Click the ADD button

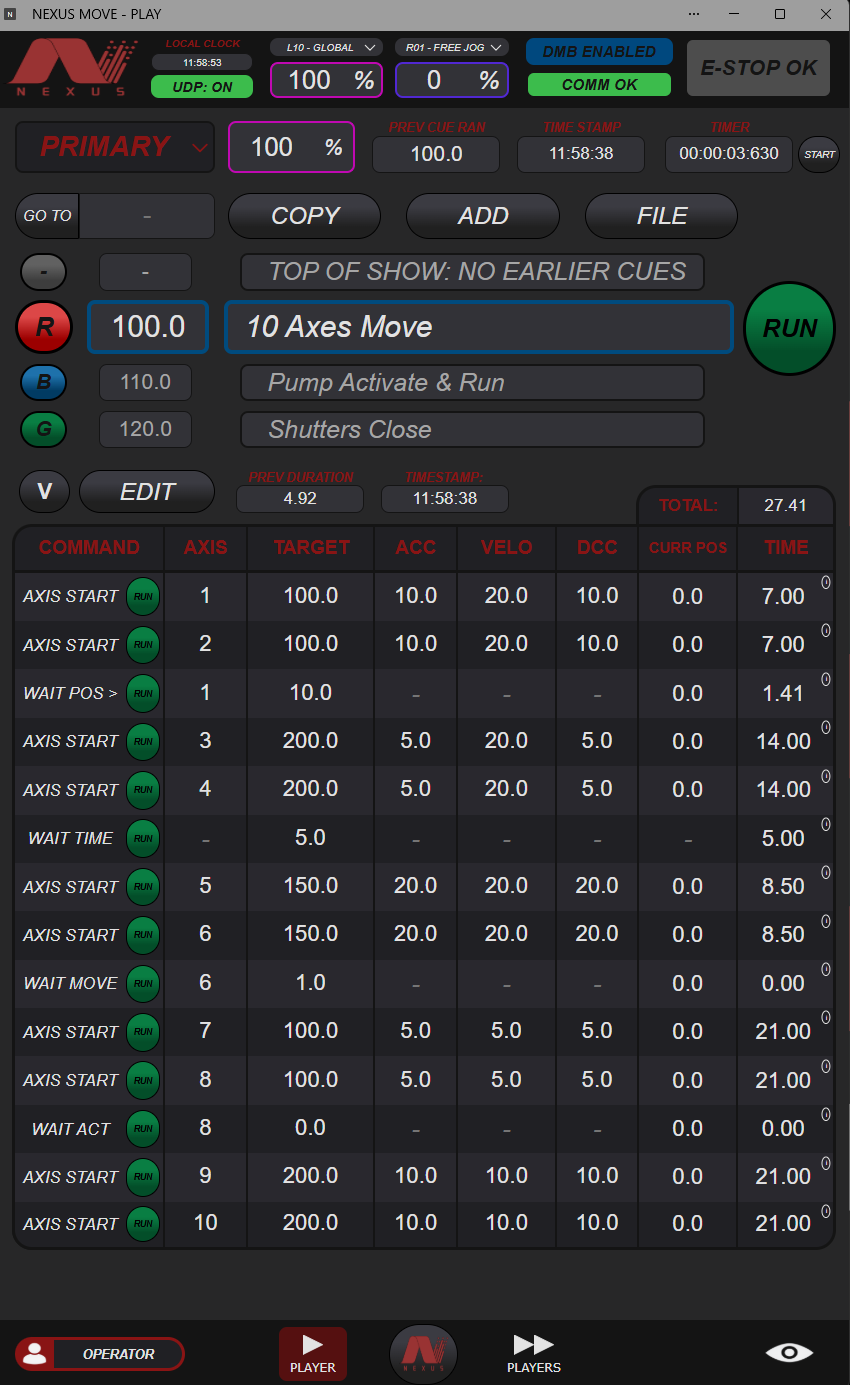point(483,216)
